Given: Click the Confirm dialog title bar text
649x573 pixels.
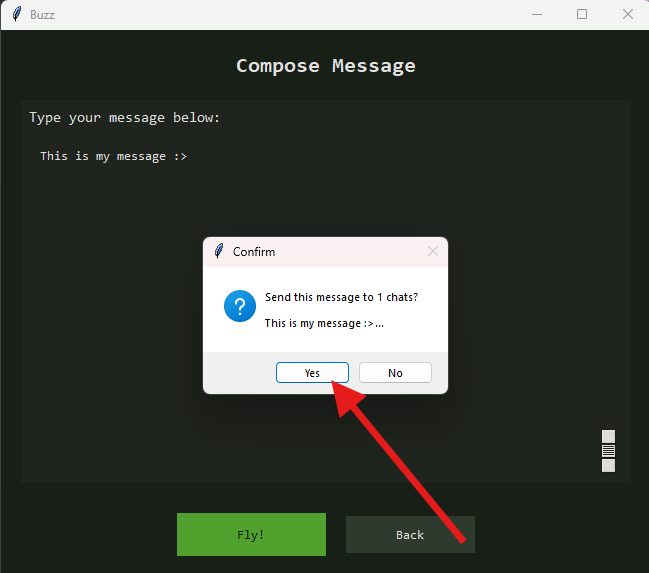Looking at the screenshot, I should [254, 252].
